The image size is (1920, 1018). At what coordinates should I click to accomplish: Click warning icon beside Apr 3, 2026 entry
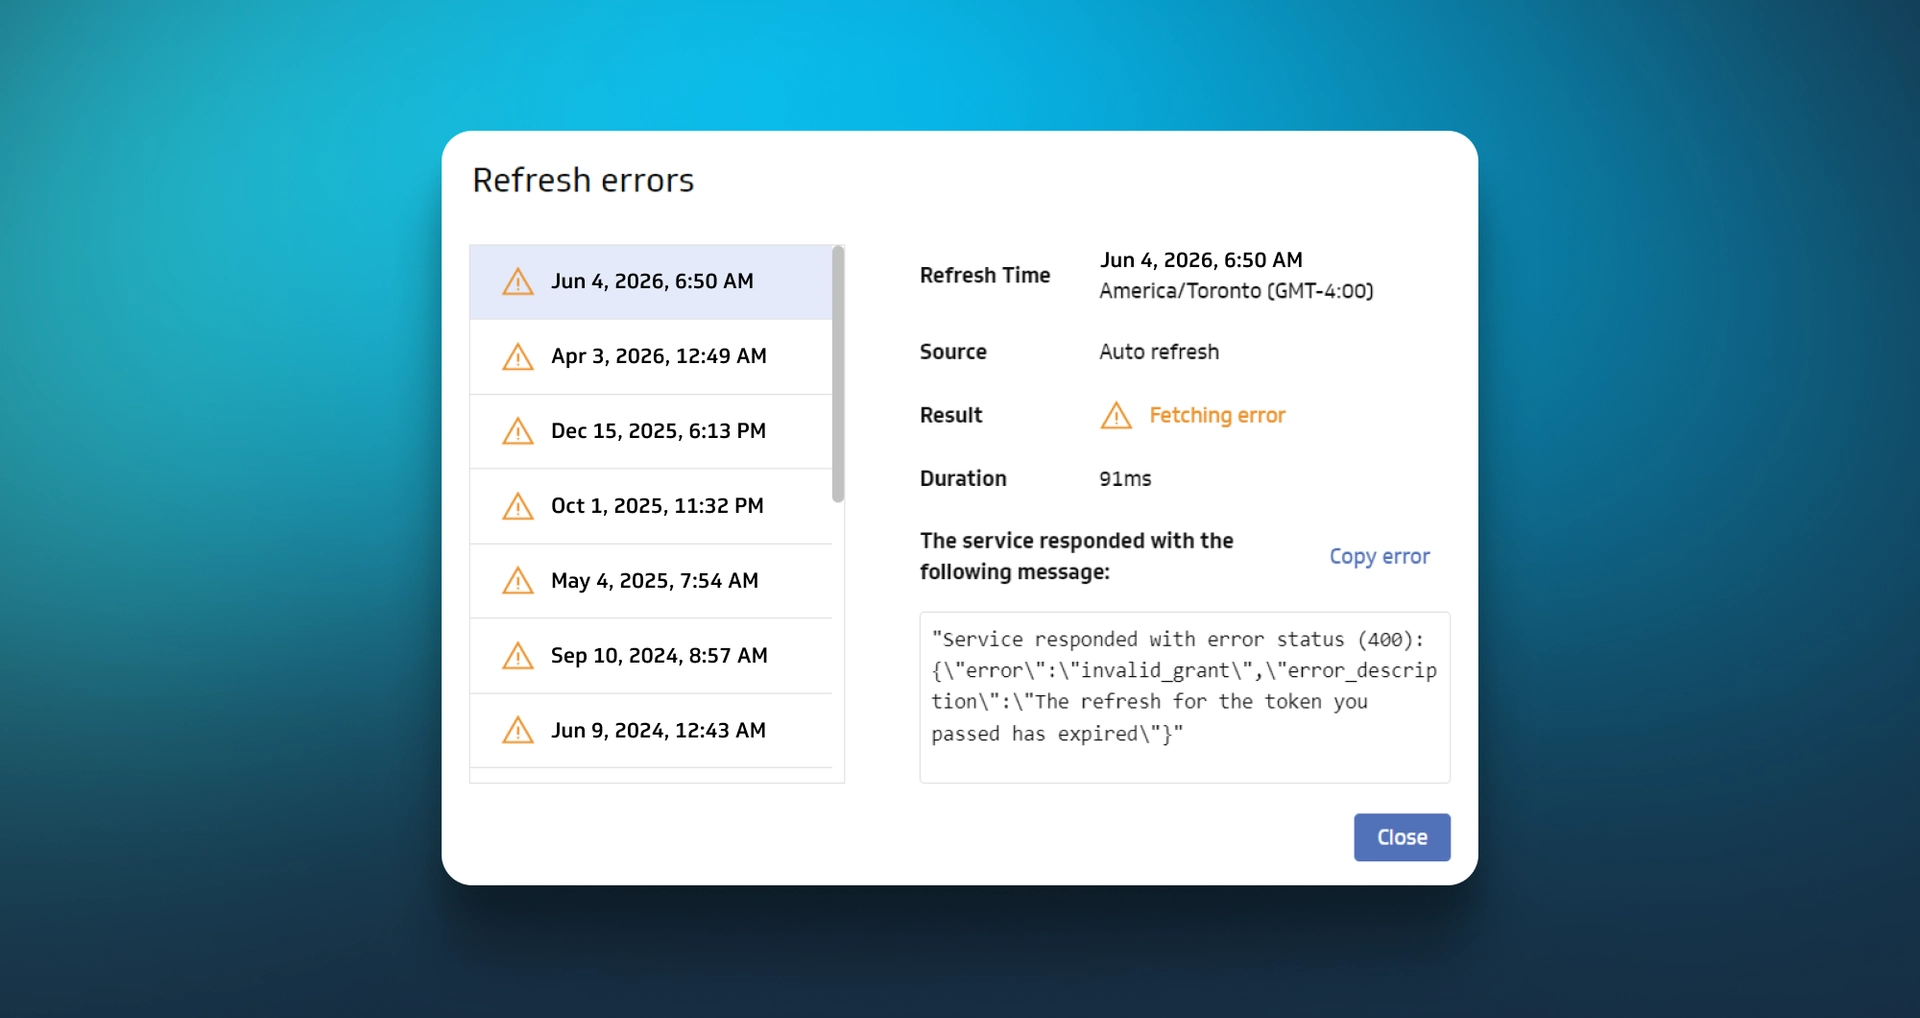(517, 357)
